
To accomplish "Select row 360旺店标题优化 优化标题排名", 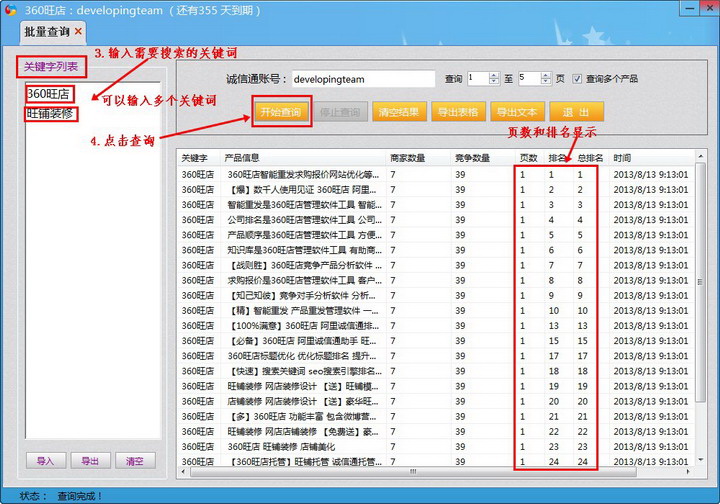I will pyautogui.click(x=436, y=357).
